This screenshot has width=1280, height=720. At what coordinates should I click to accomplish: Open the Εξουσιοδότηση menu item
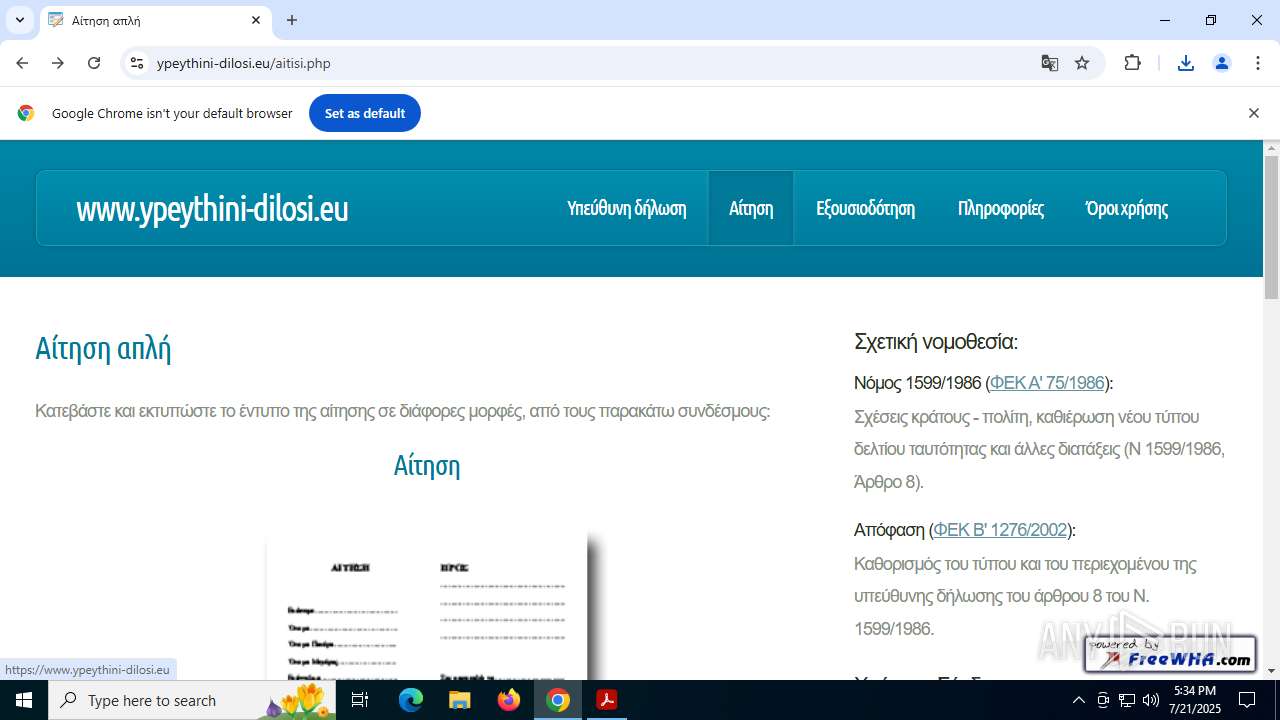865,208
